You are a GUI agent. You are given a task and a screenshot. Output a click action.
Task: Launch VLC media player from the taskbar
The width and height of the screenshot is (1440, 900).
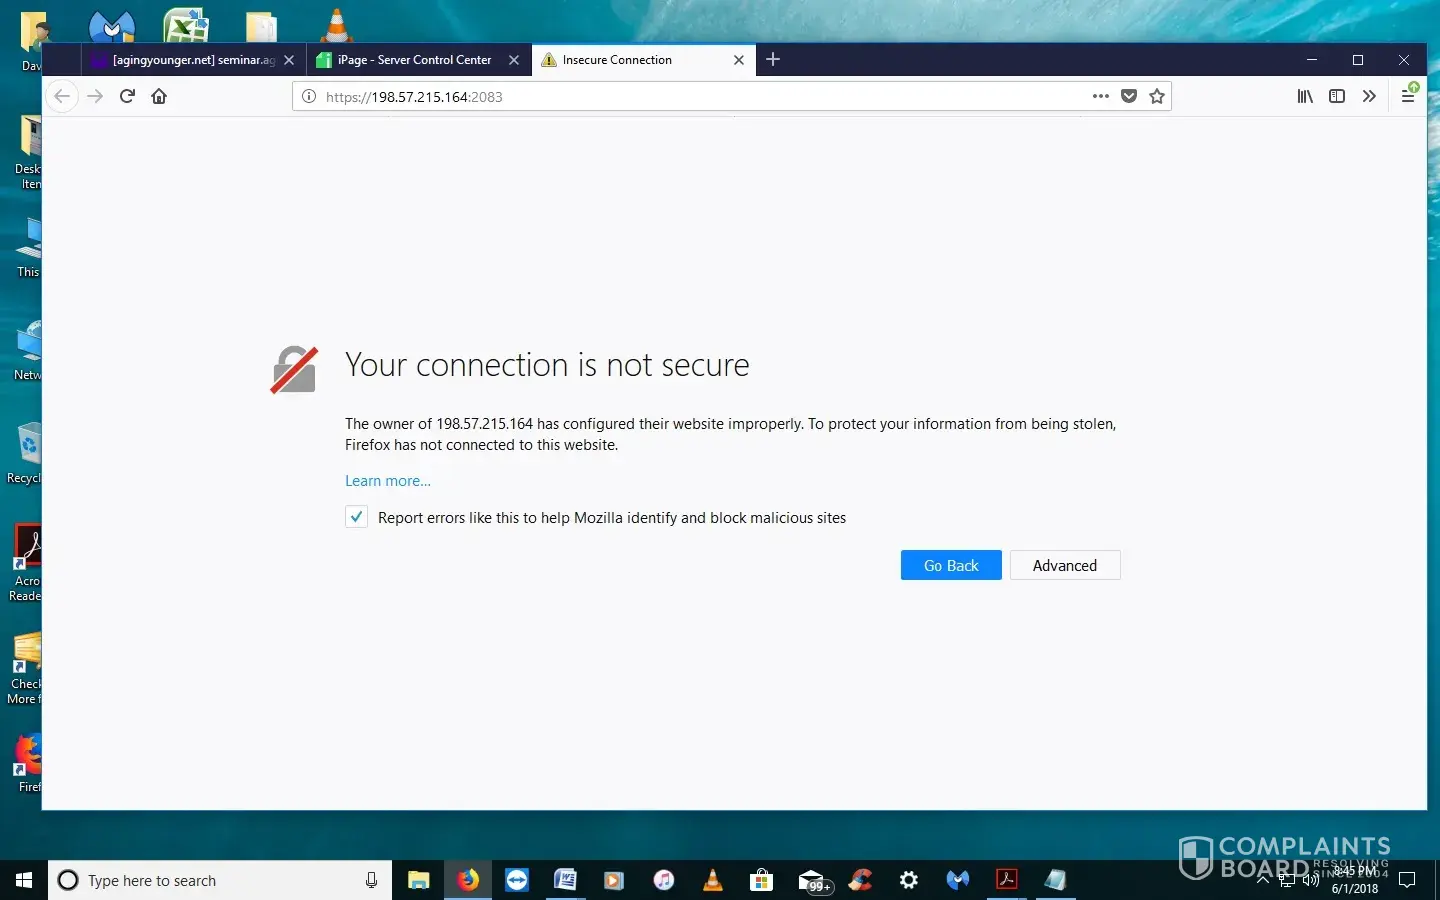(713, 880)
